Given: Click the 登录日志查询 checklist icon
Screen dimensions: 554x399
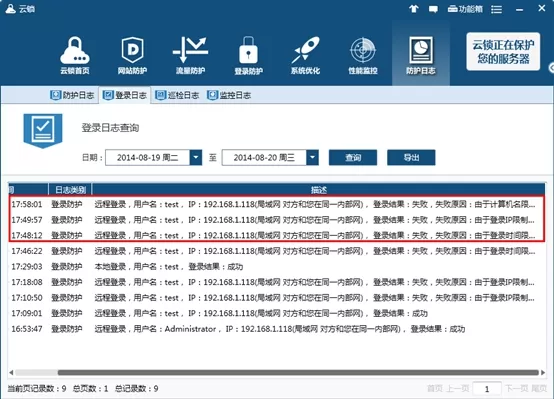Looking at the screenshot, I should pyautogui.click(x=43, y=130).
